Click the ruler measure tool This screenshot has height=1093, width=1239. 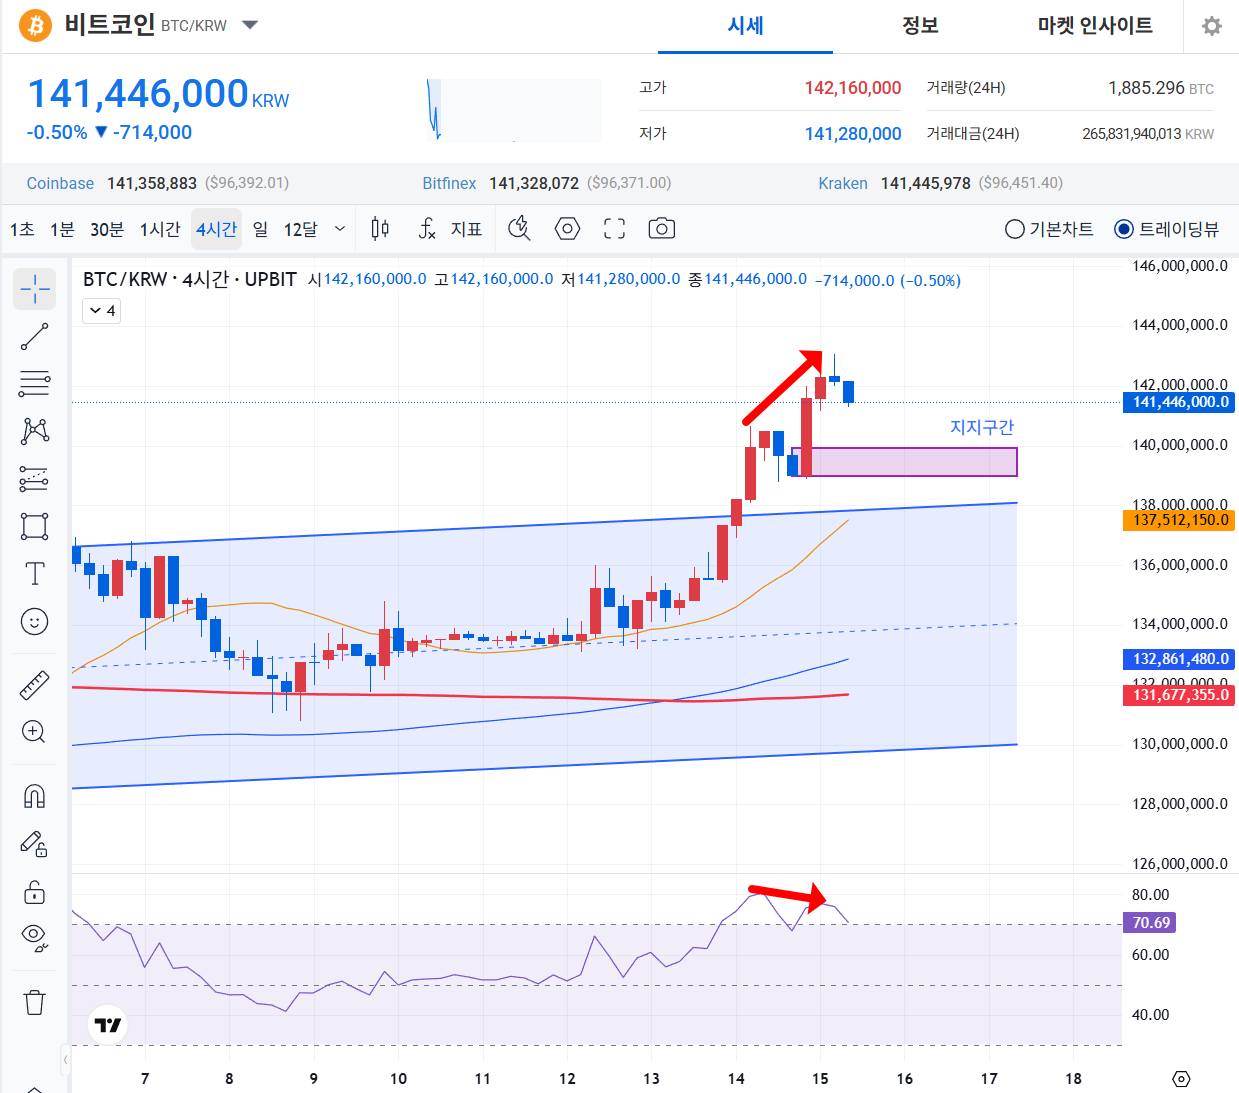click(x=34, y=685)
